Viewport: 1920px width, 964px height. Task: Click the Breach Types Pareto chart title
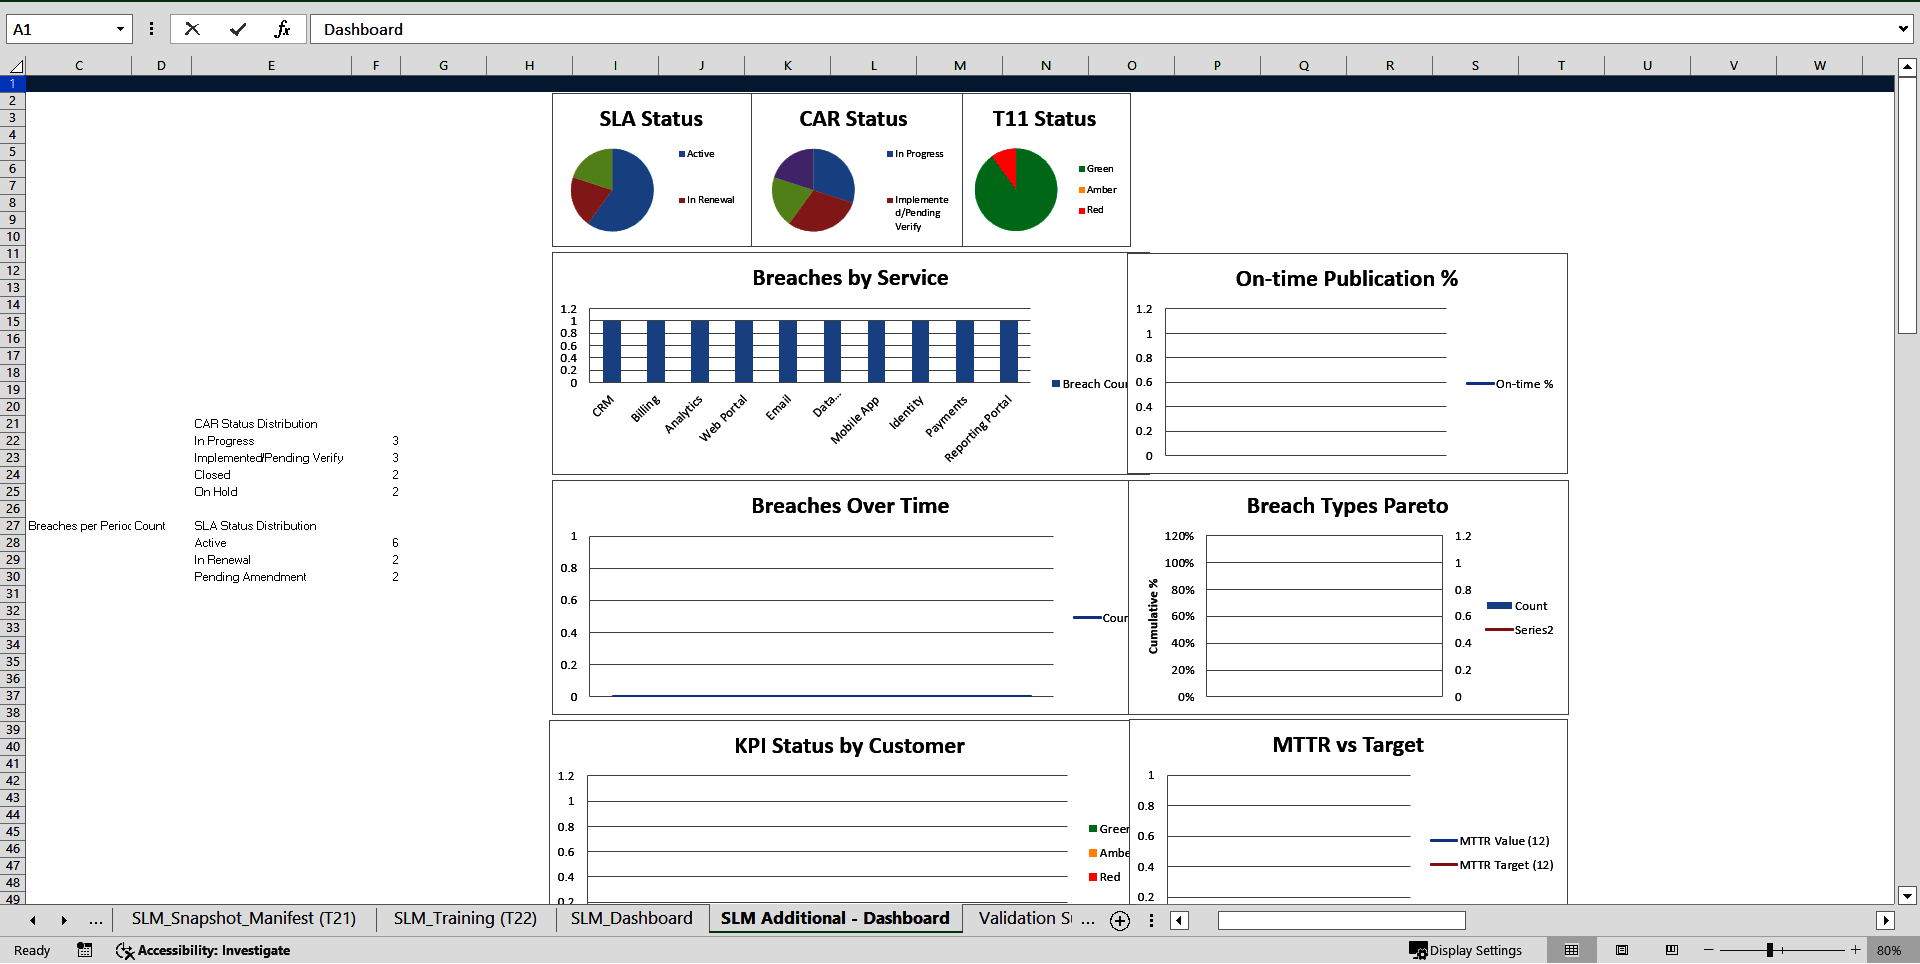point(1347,506)
